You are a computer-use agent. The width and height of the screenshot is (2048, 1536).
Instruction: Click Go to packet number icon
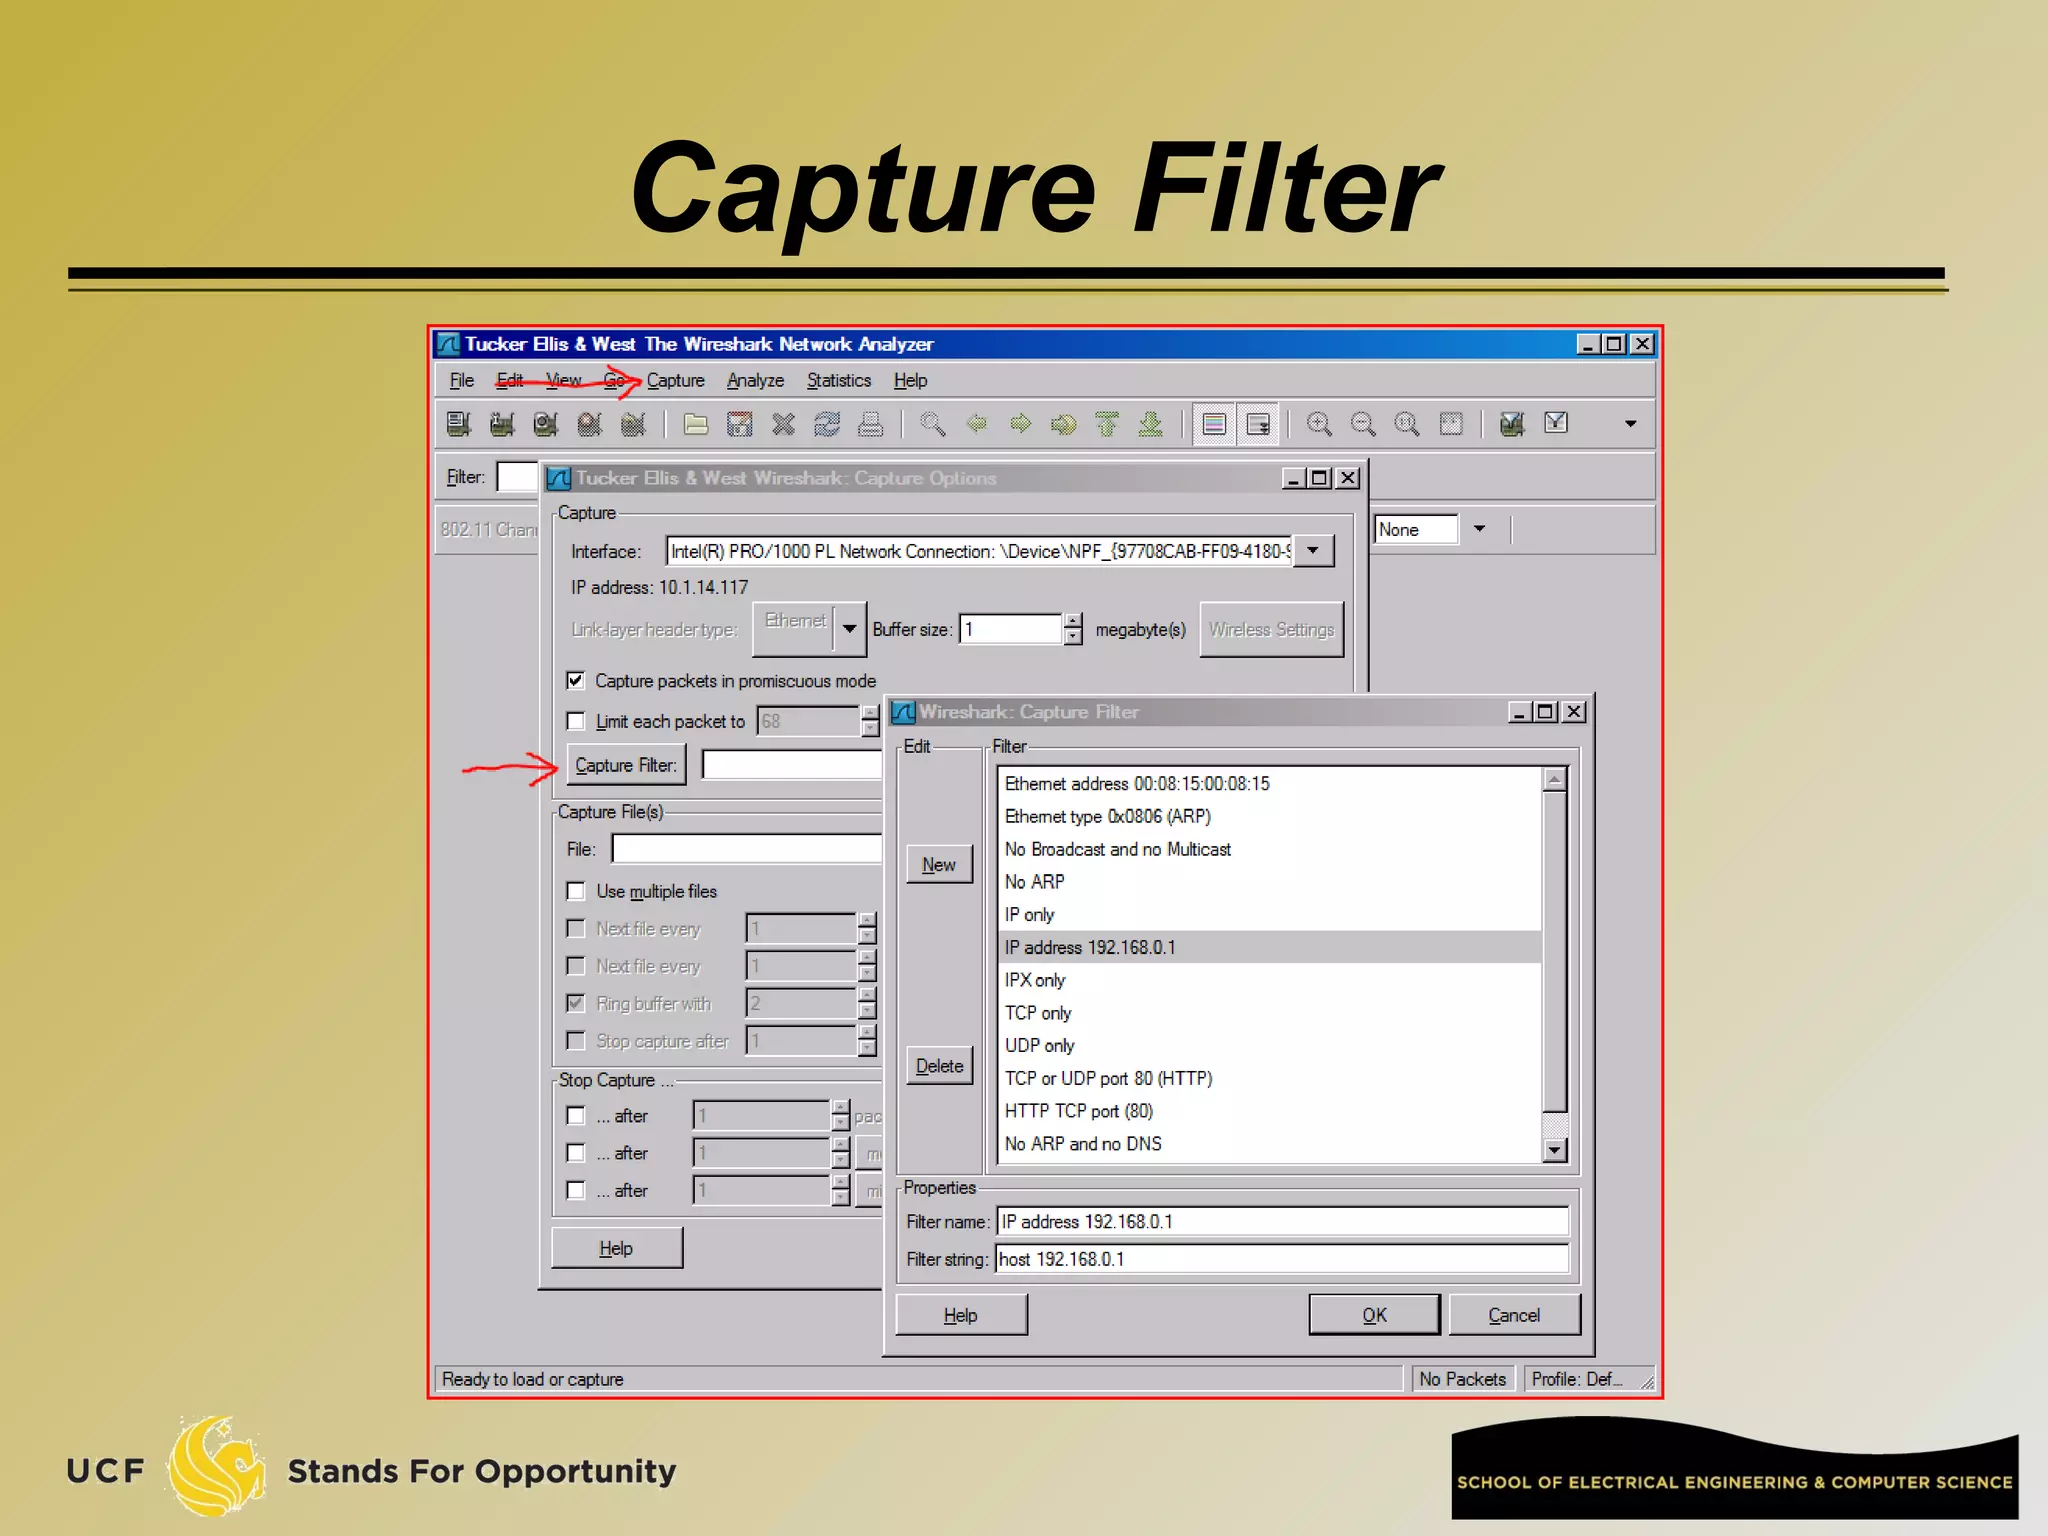click(x=1064, y=424)
